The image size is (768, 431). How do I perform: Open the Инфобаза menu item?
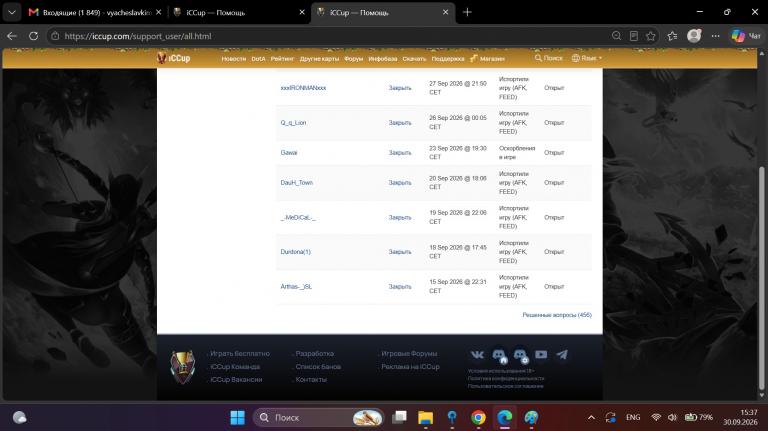tap(383, 59)
